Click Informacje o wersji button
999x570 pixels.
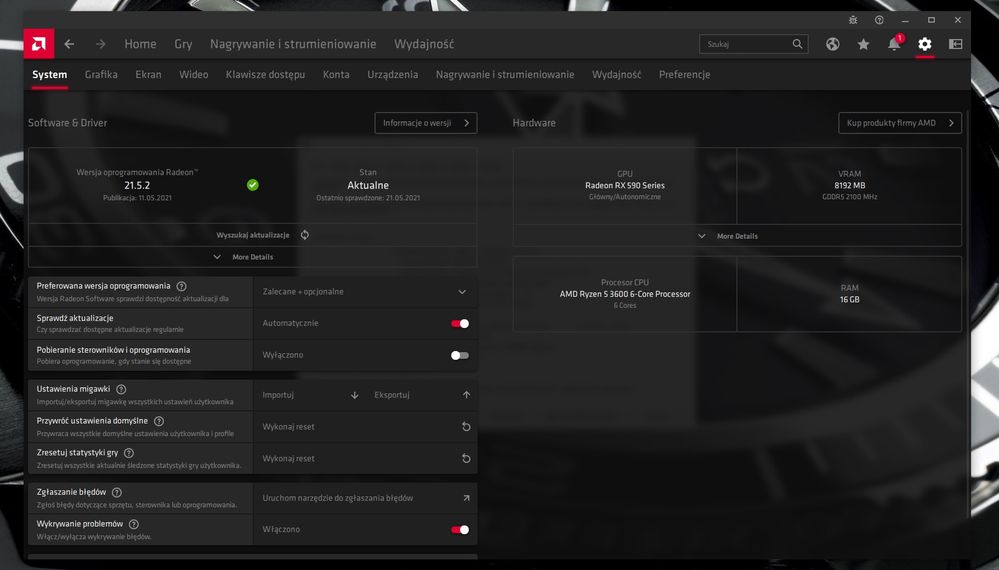pos(426,123)
